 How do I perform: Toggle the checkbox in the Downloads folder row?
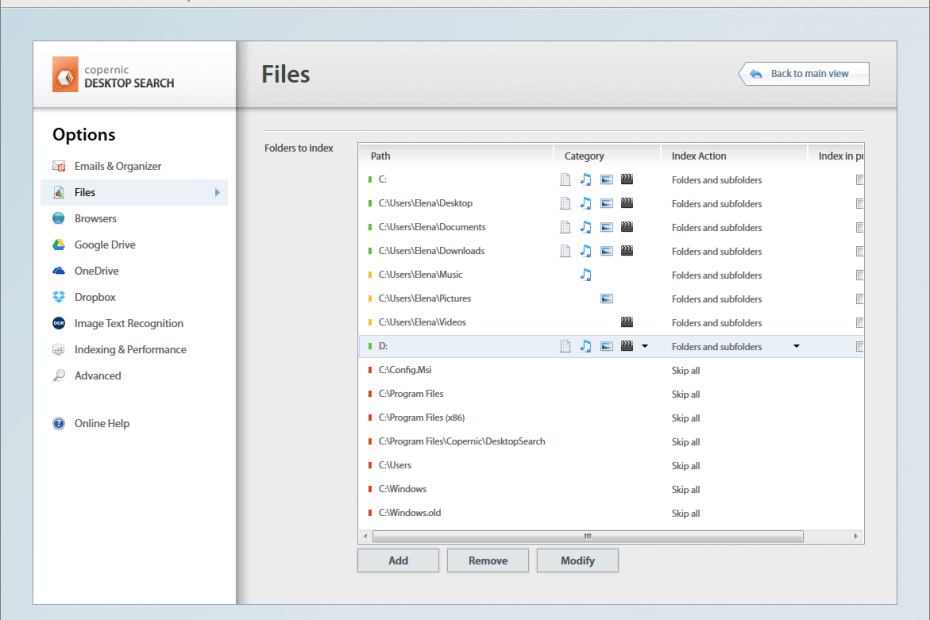click(x=859, y=251)
